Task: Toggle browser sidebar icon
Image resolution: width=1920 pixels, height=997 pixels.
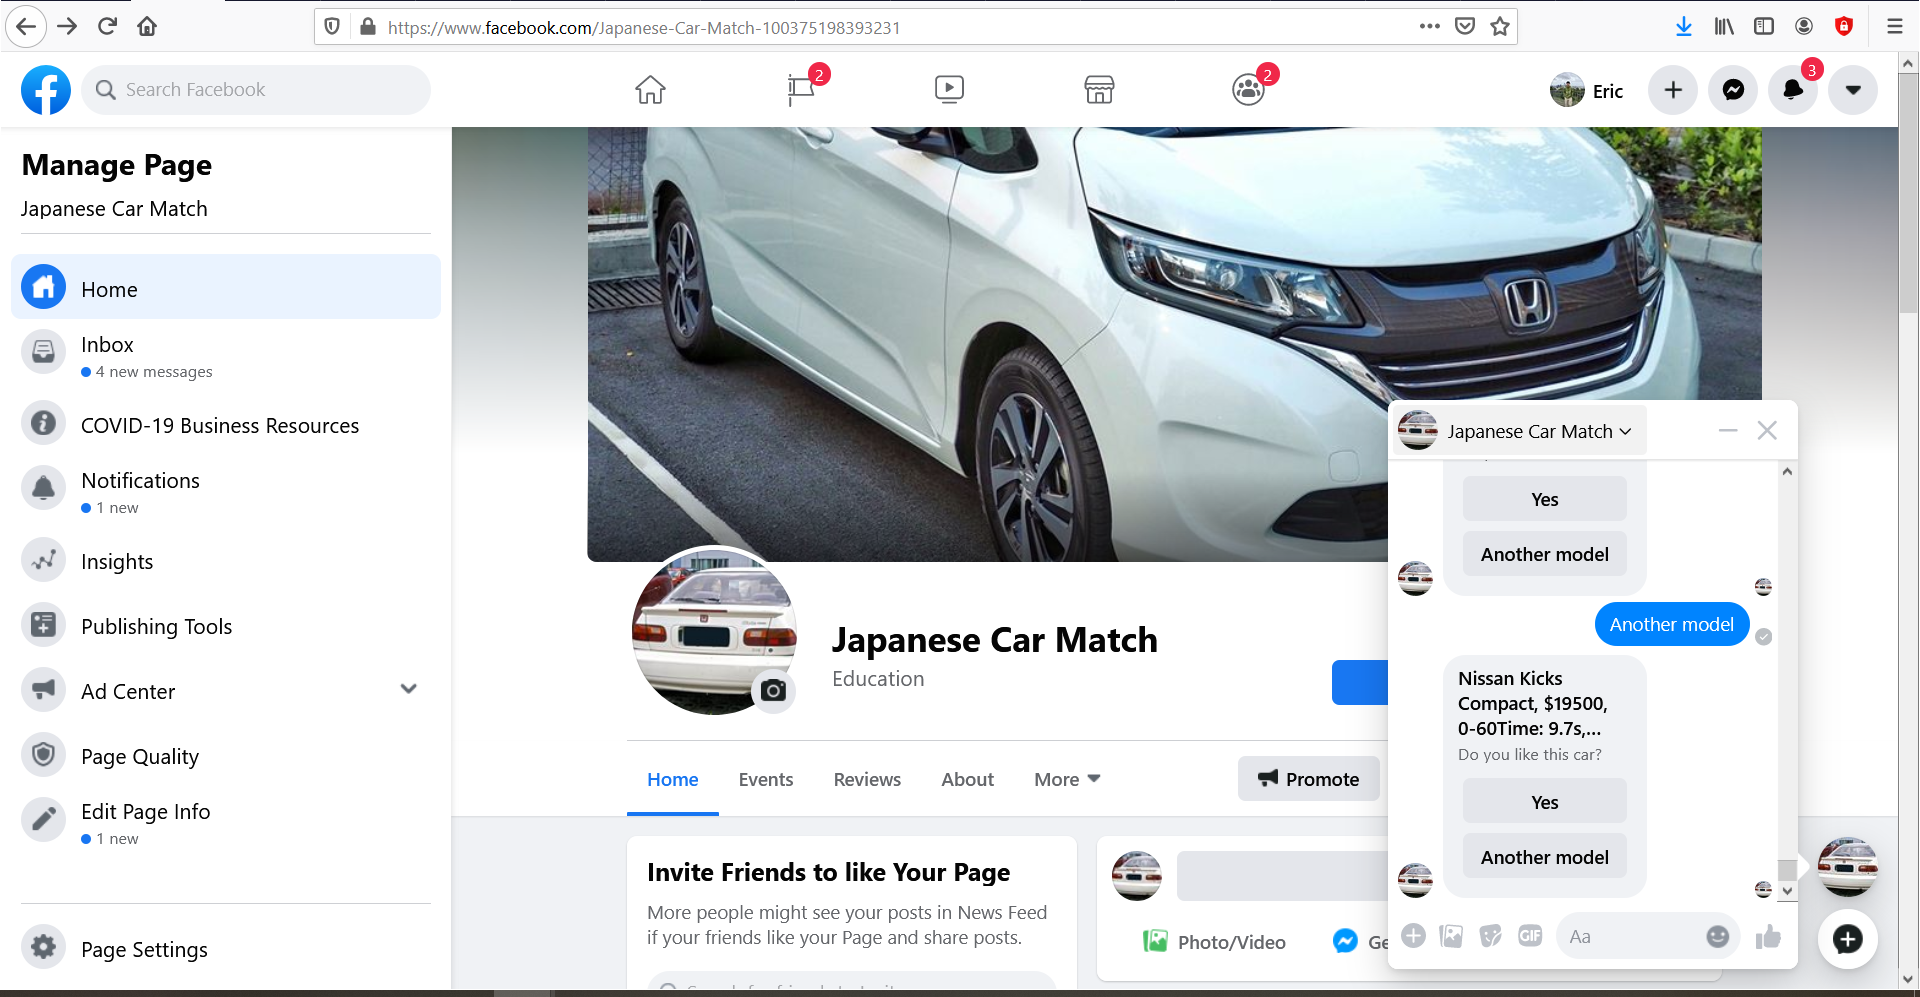Action: pyautogui.click(x=1764, y=27)
